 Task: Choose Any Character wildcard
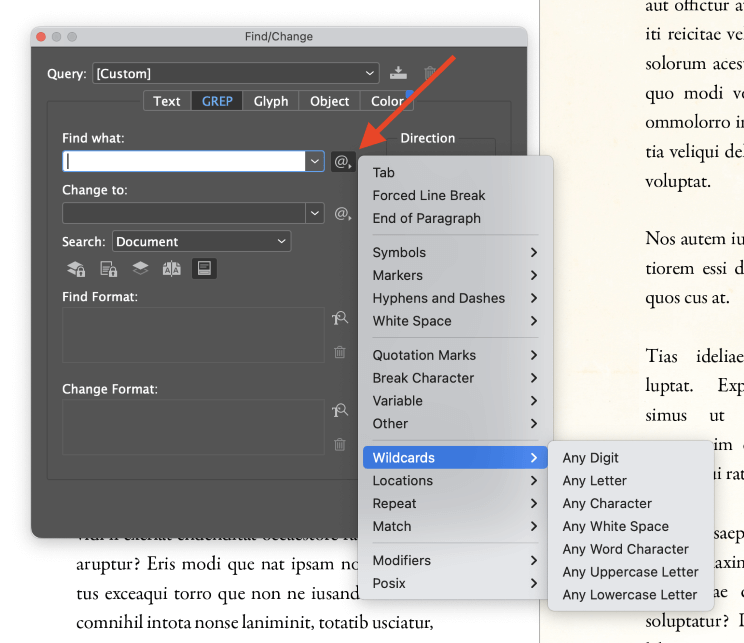click(631, 503)
